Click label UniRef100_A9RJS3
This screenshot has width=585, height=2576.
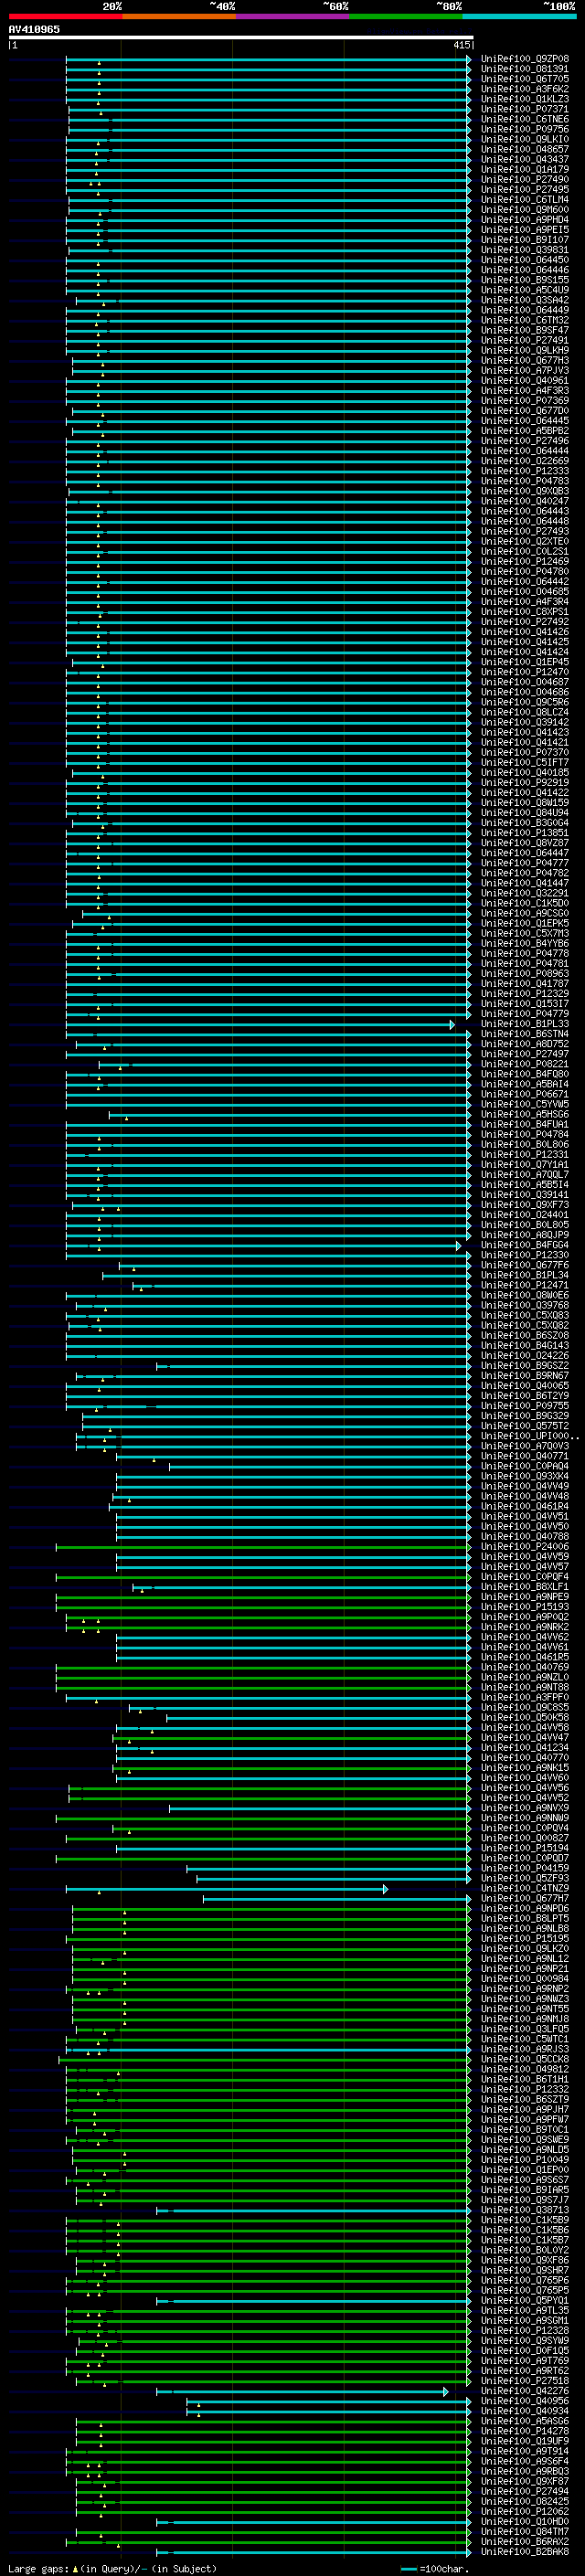[525, 2049]
